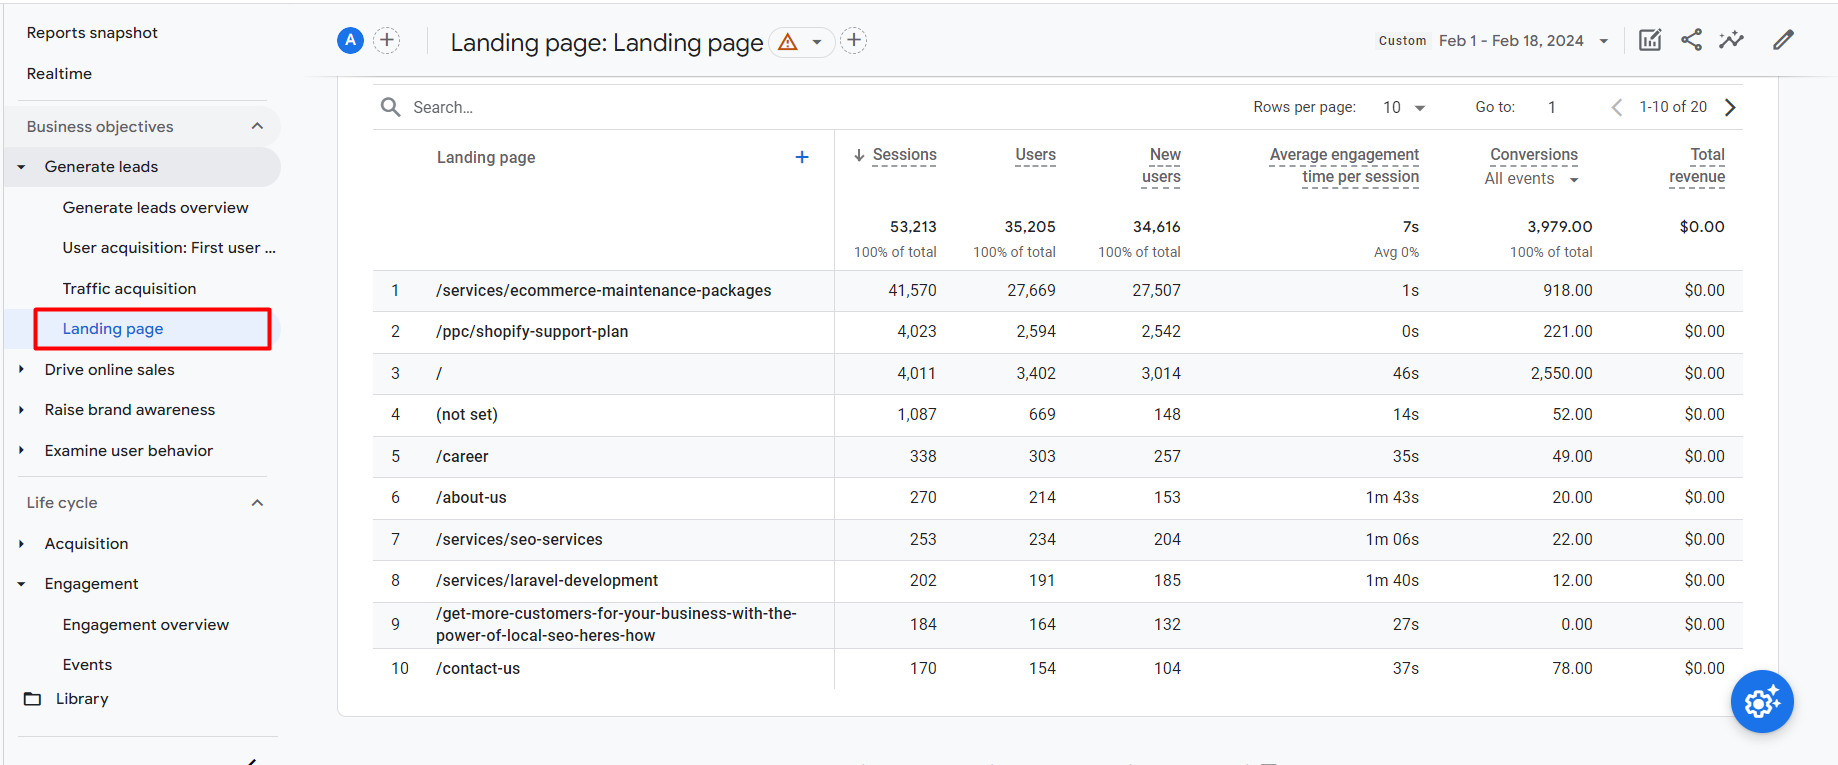Viewport: 1838px width, 765px height.
Task: Add a comparison with the plus beside A
Action: (387, 40)
